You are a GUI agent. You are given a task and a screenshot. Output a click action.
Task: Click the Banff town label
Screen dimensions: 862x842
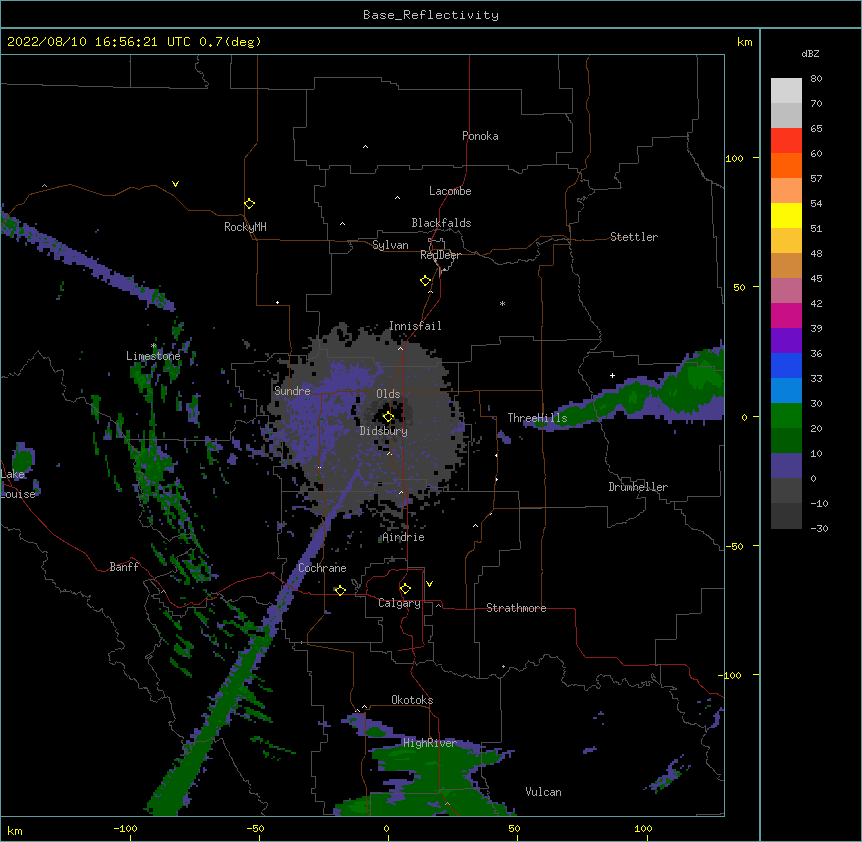pos(124,567)
